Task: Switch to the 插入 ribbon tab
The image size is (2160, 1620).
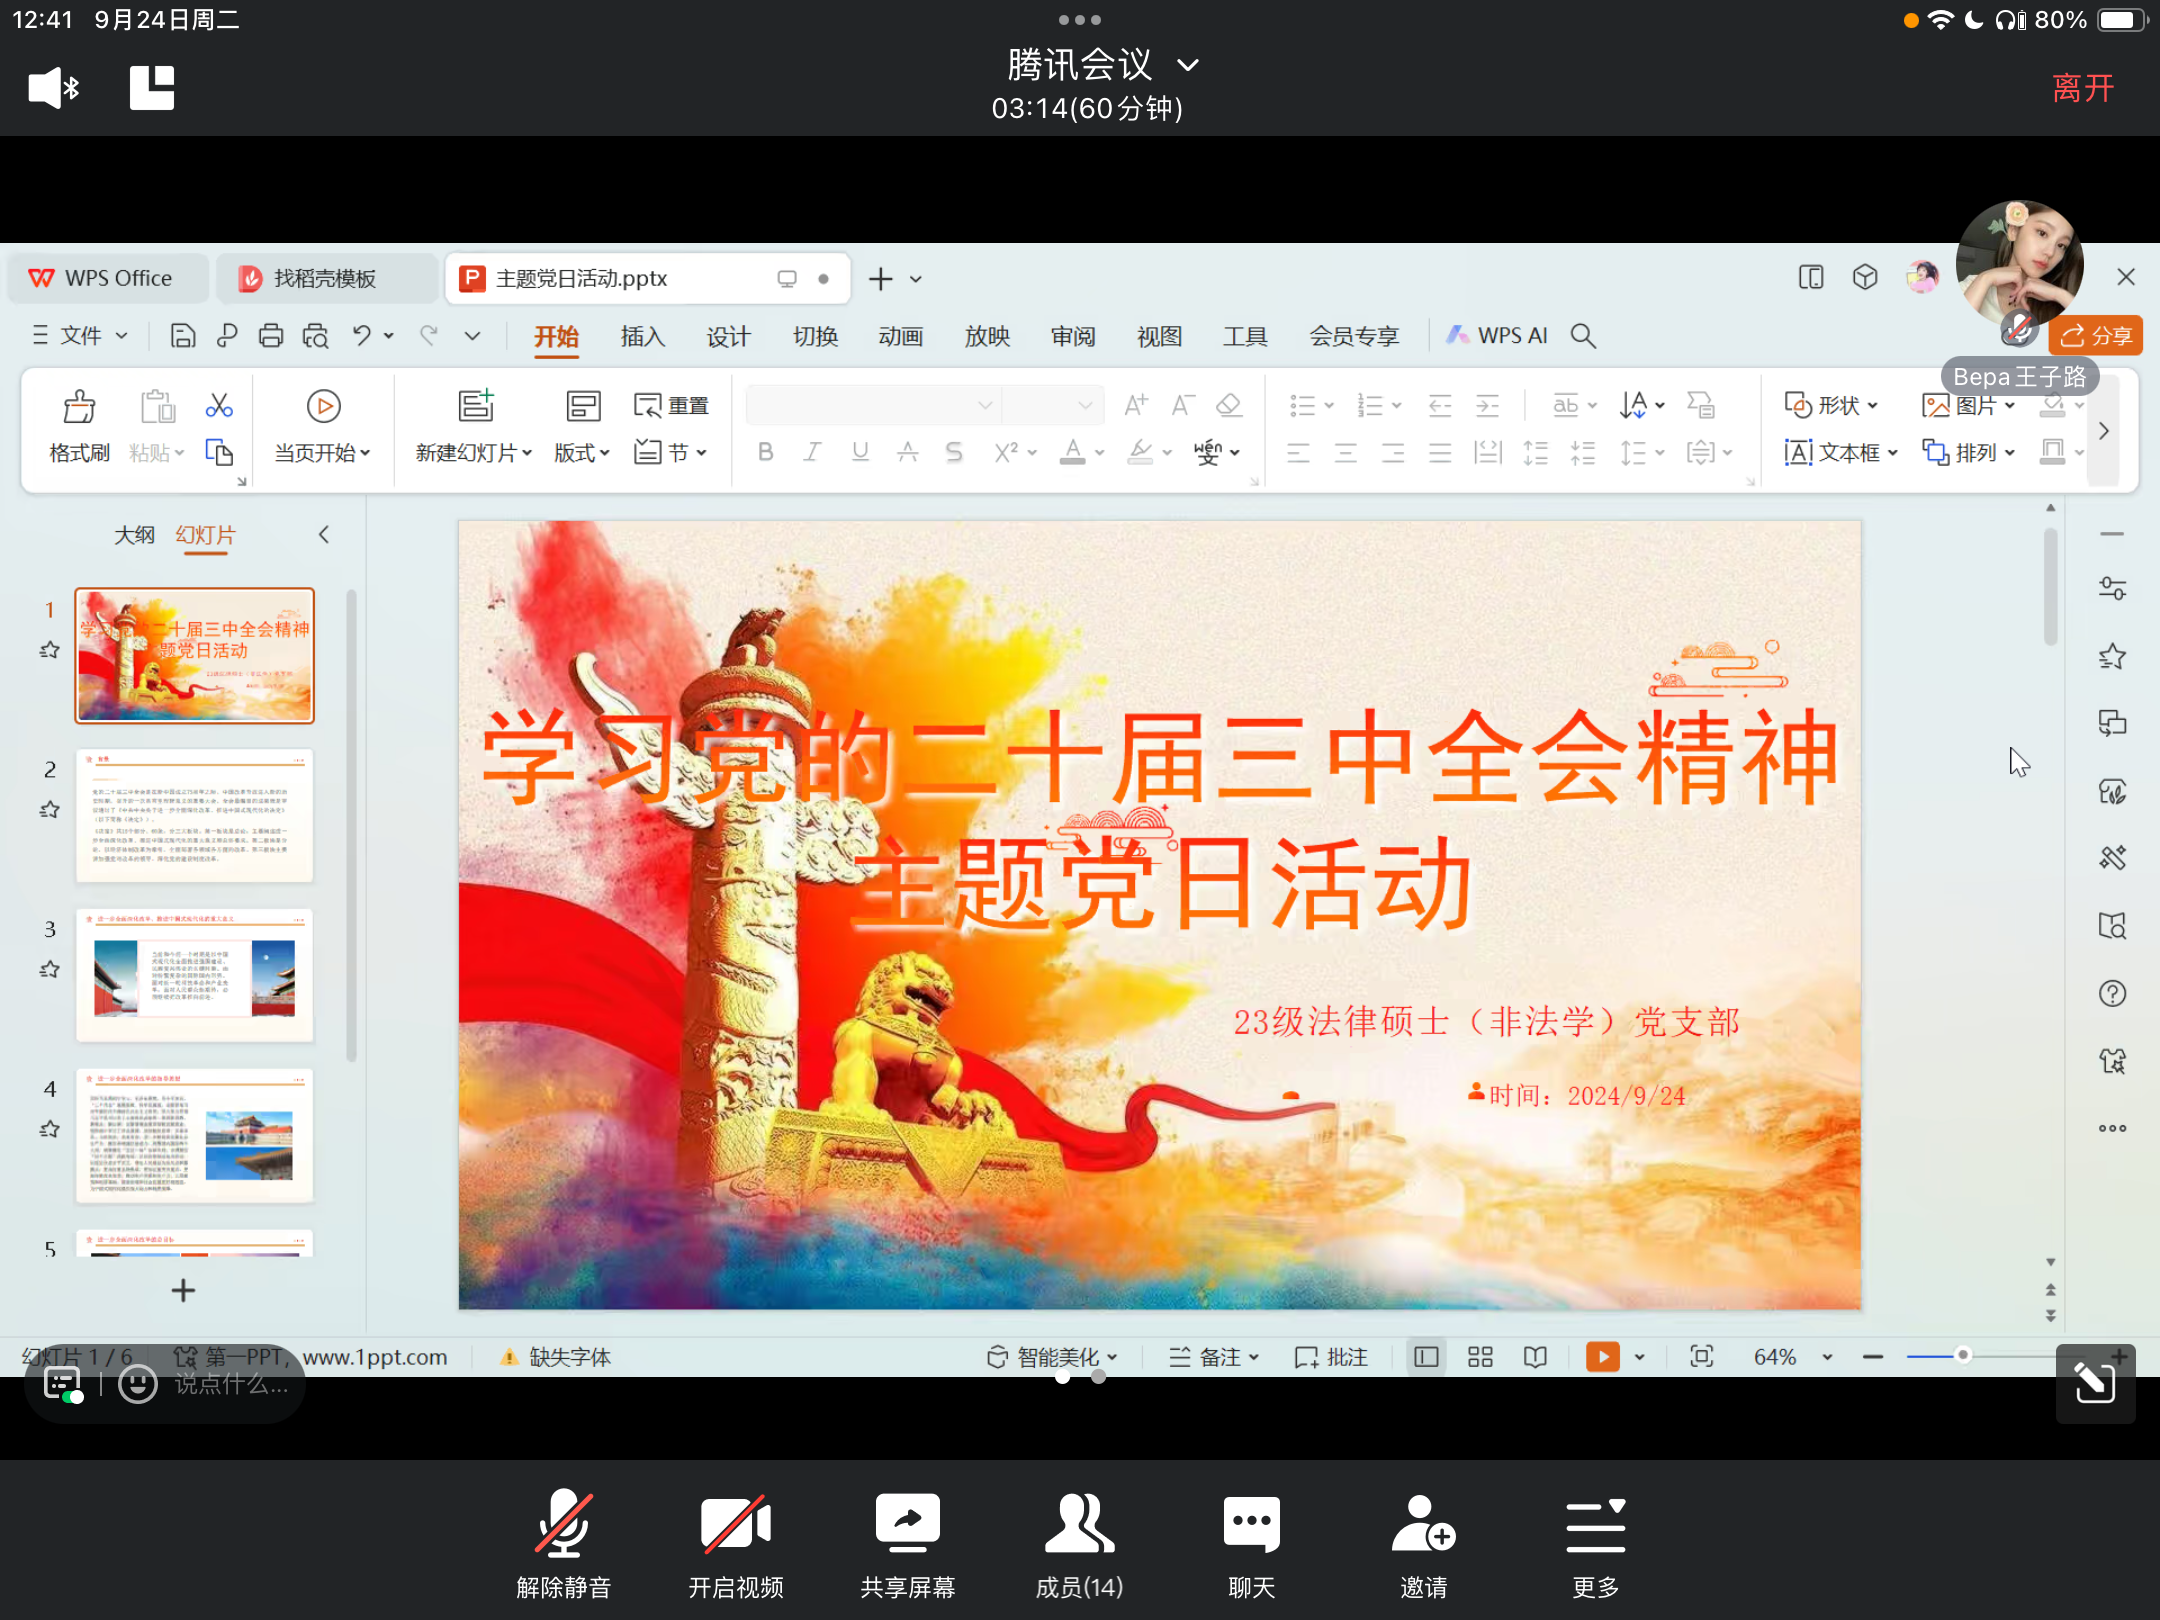Action: 642,336
